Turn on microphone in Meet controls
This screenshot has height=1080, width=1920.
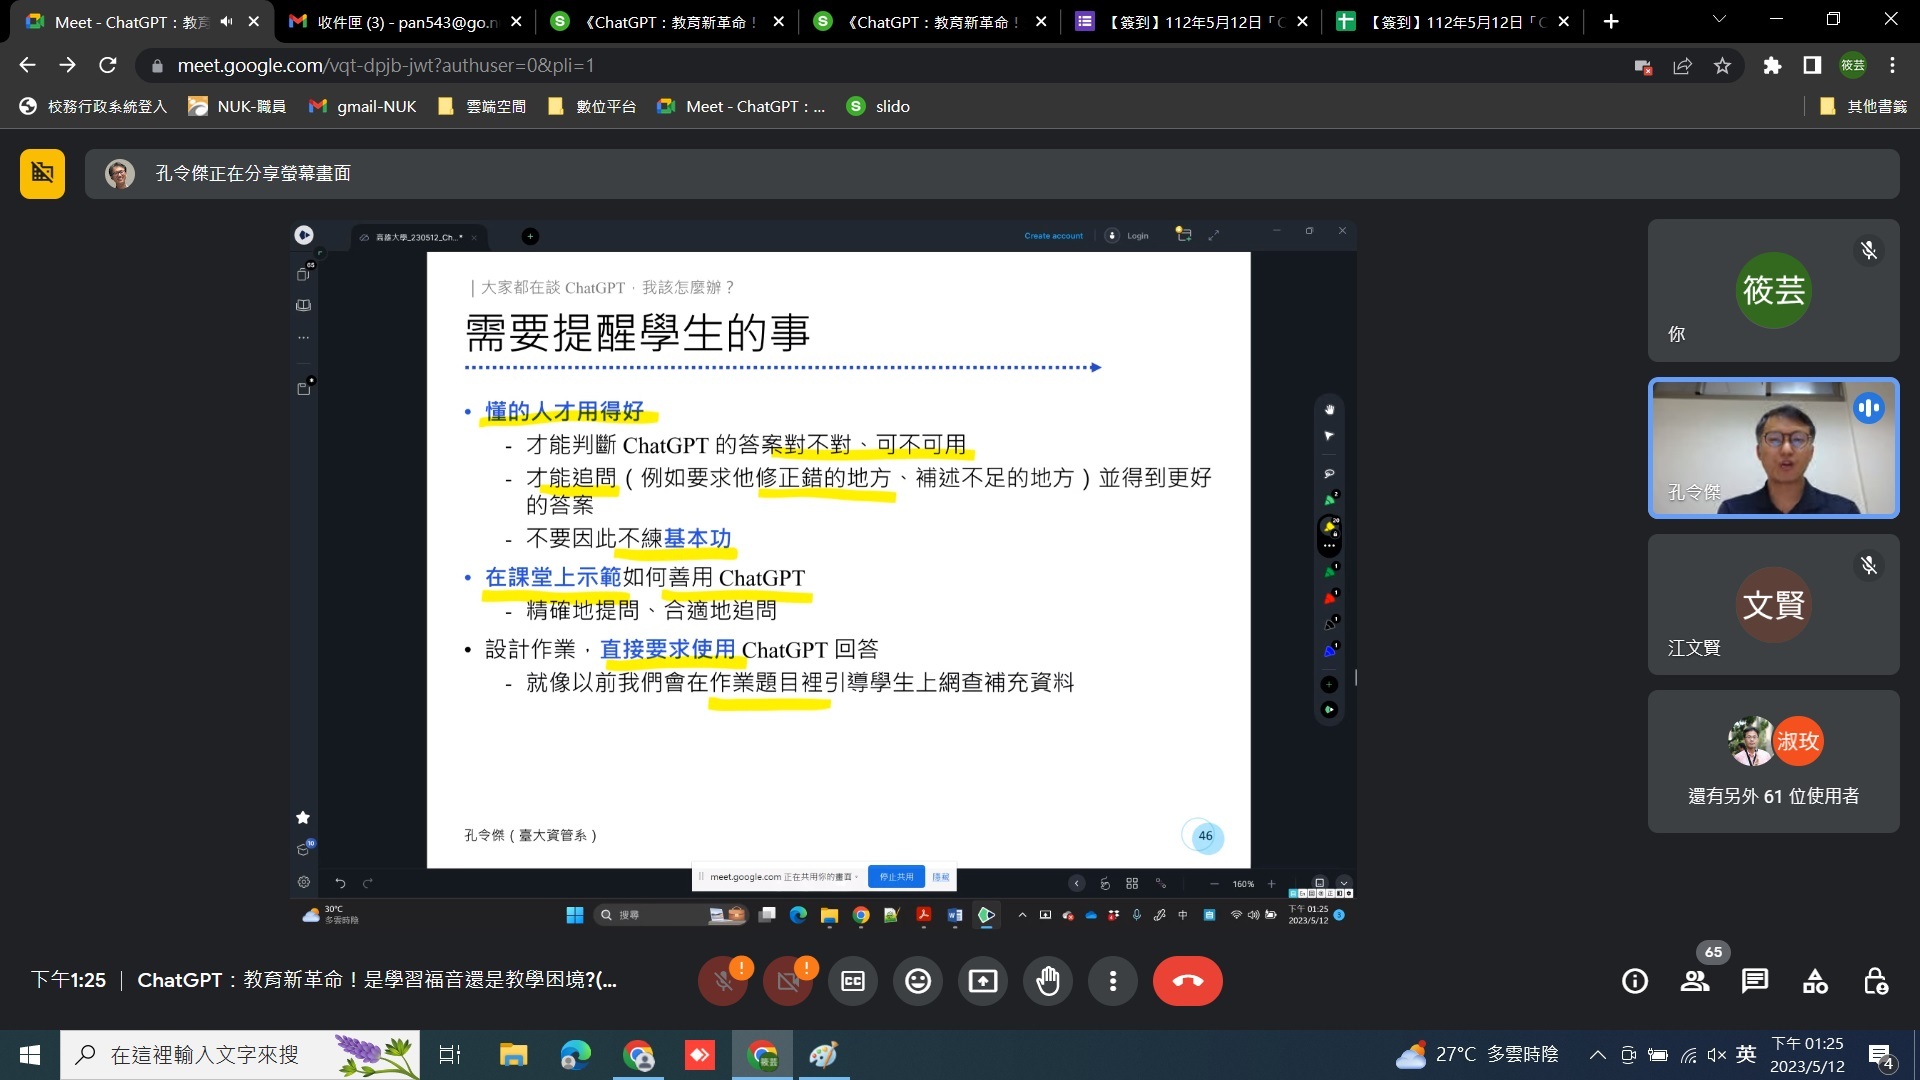tap(723, 981)
